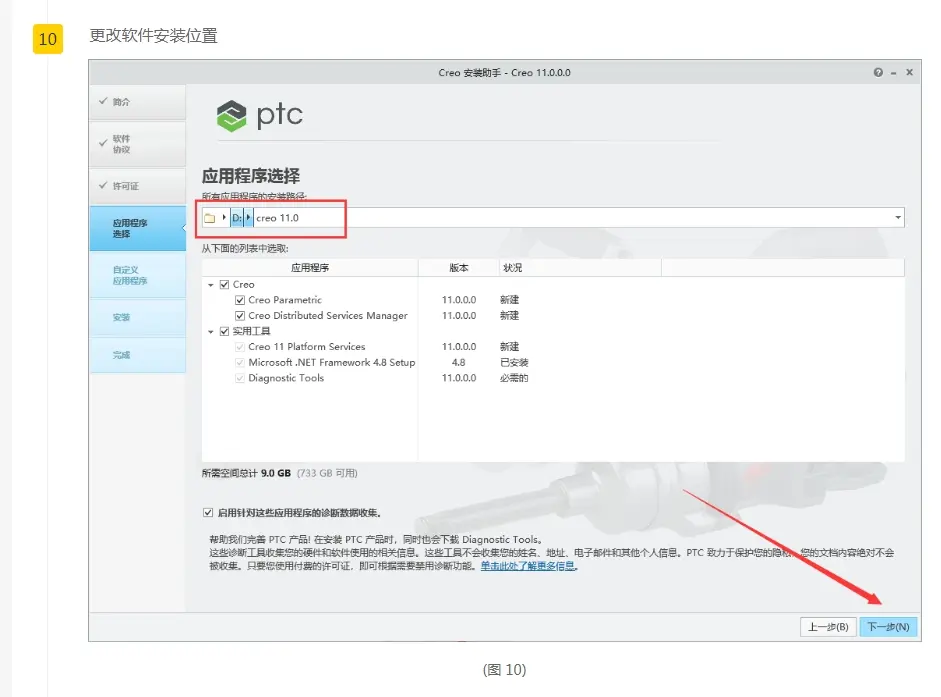Click the arrow before D: drive segment

click(224, 217)
